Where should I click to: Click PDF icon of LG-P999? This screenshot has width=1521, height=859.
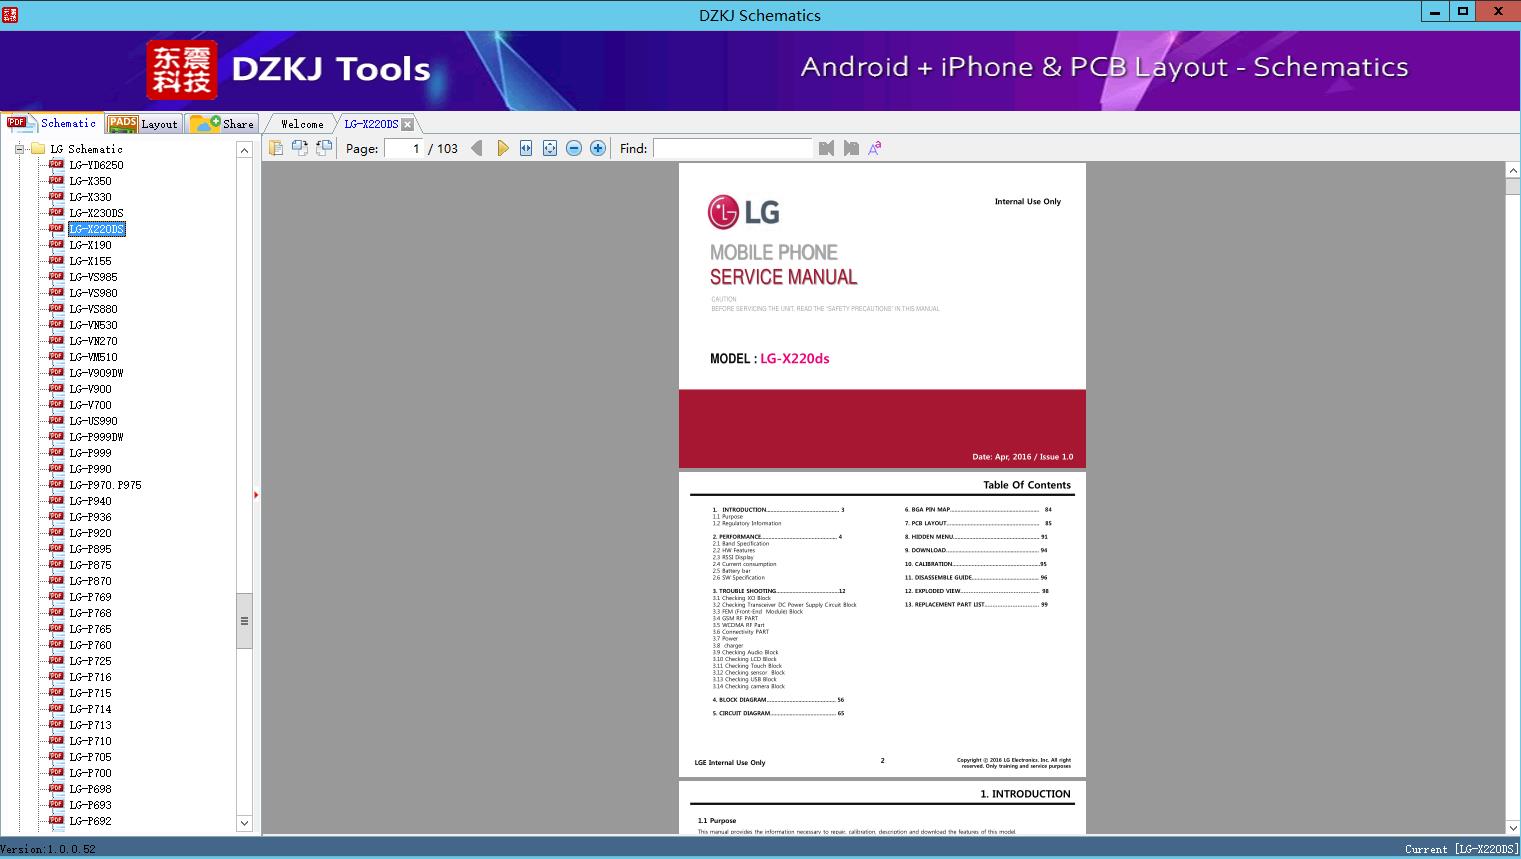pos(56,453)
